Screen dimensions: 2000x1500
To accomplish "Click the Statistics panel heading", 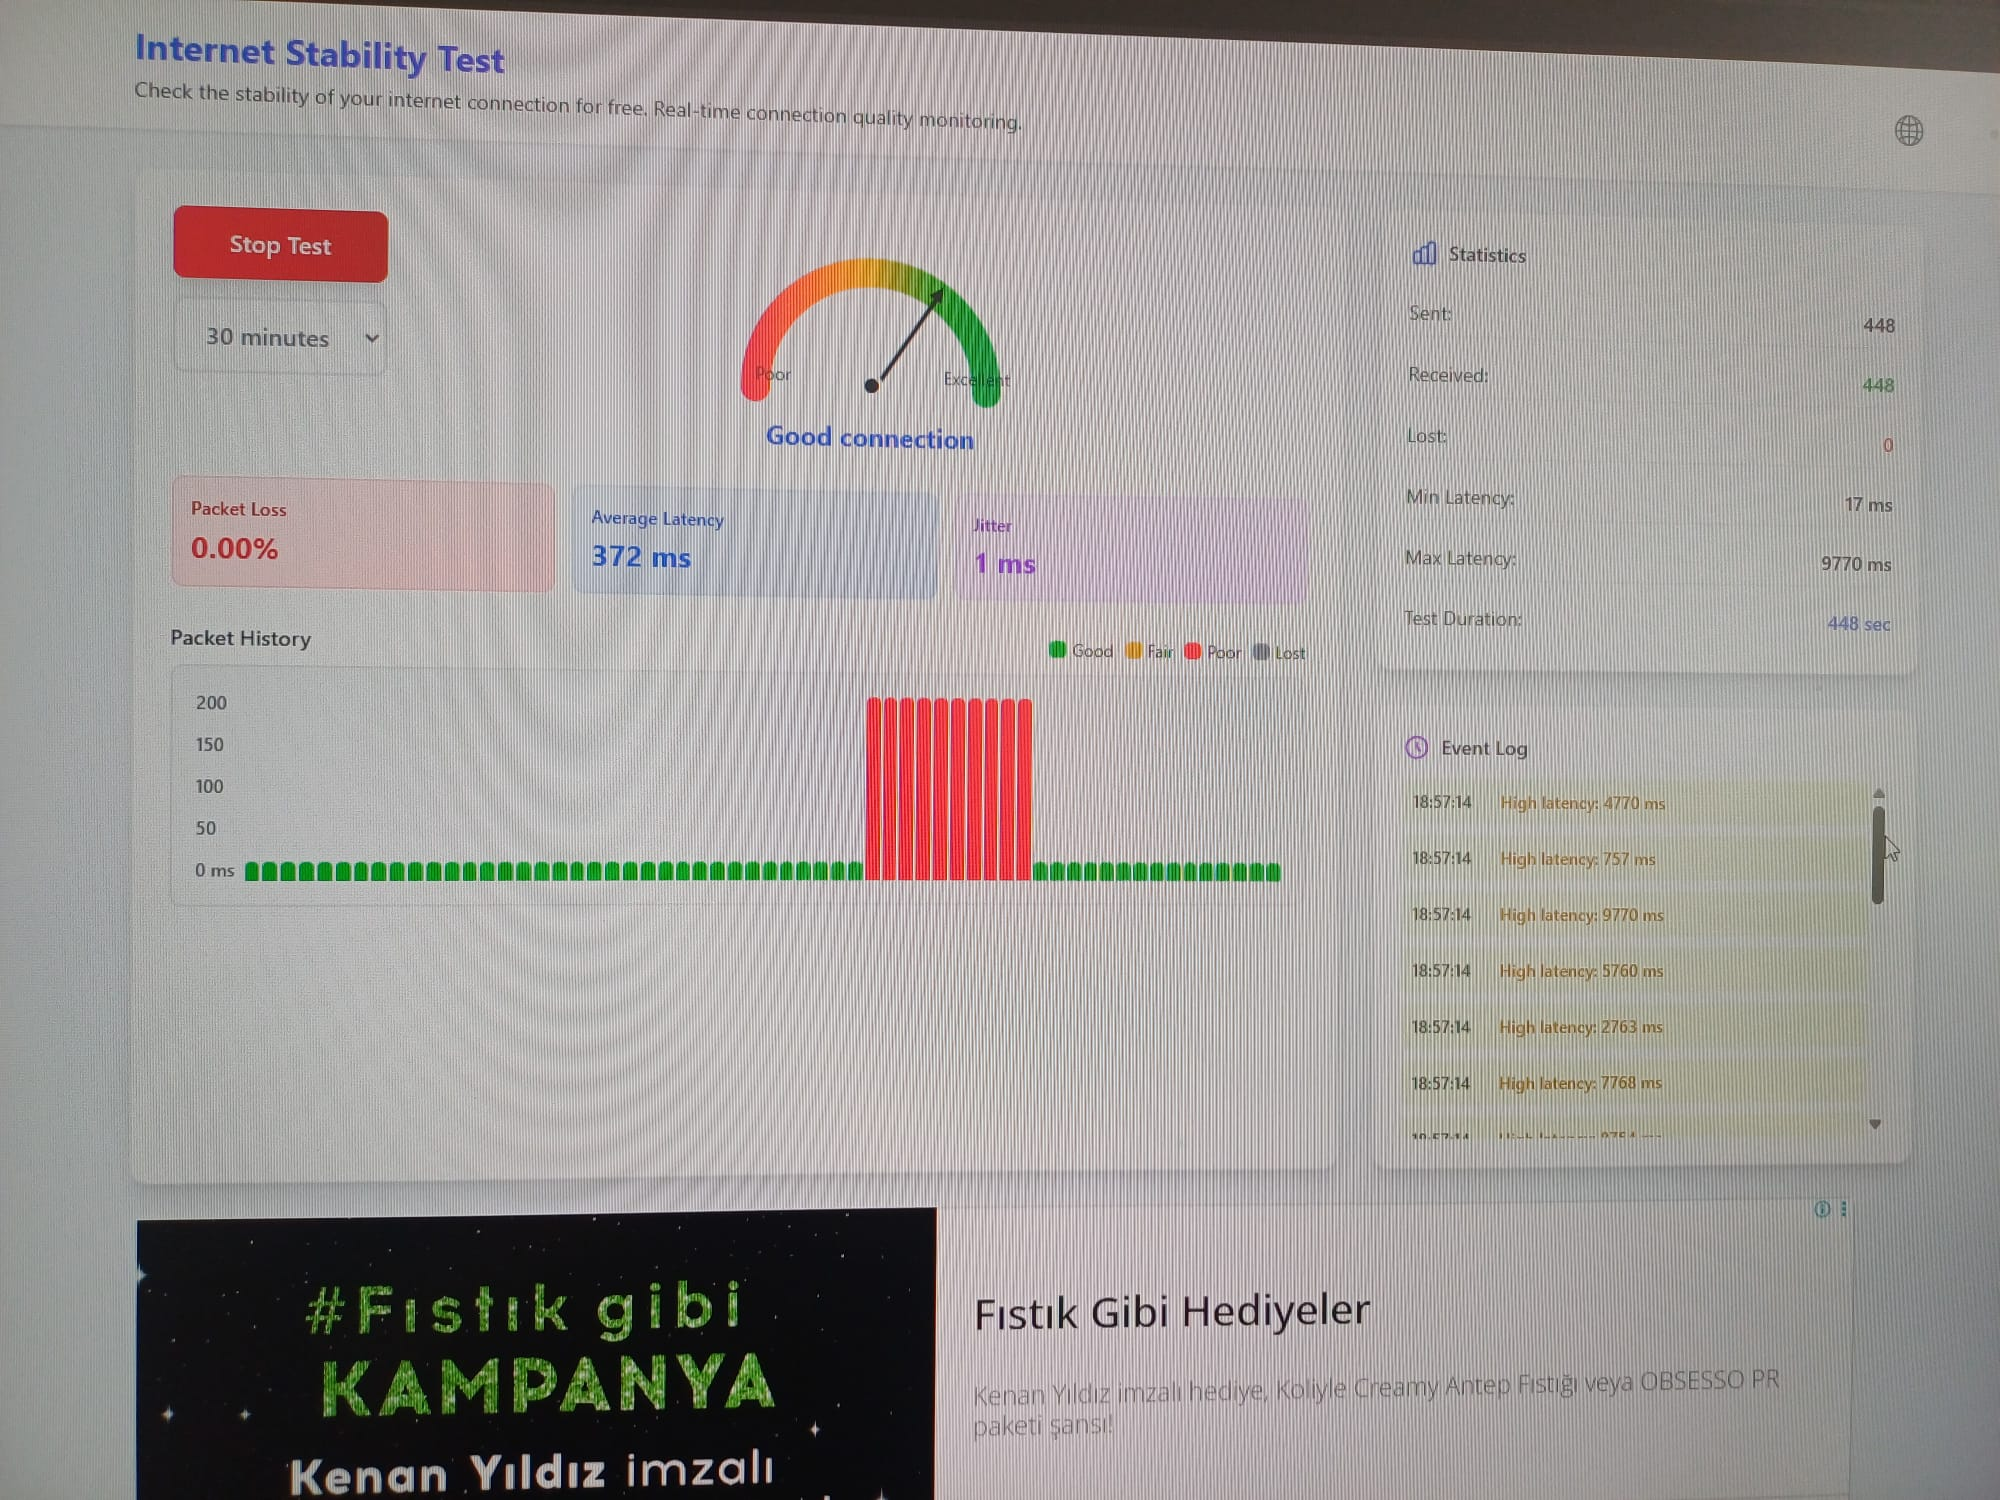I will [x=1487, y=255].
